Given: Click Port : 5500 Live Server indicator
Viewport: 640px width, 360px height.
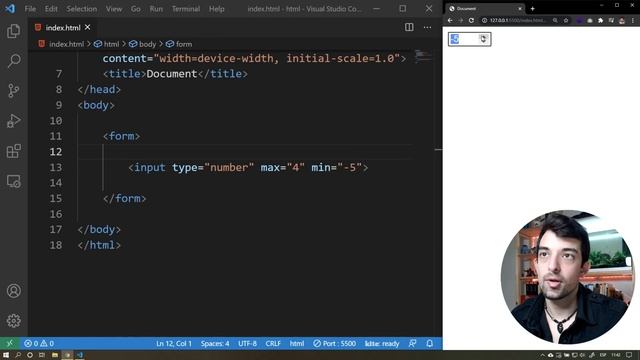Looking at the screenshot, I should (335, 343).
